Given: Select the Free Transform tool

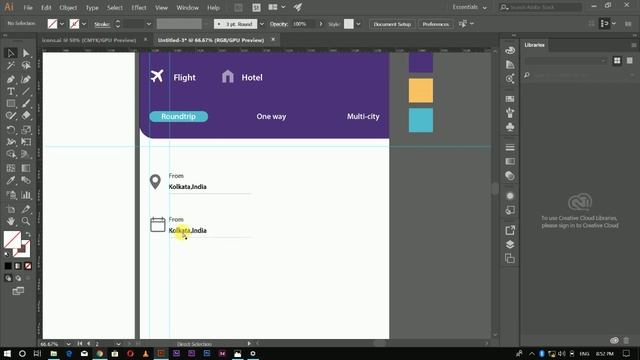Looking at the screenshot, I should click(x=26, y=142).
